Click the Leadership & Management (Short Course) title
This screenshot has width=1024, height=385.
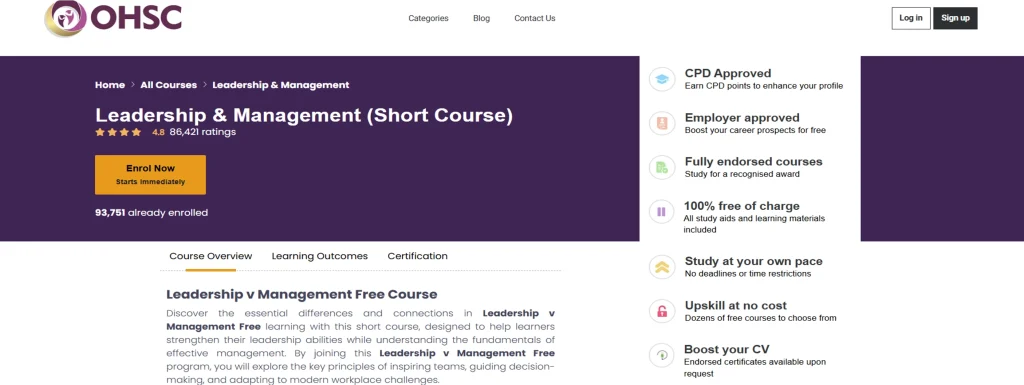click(x=304, y=116)
